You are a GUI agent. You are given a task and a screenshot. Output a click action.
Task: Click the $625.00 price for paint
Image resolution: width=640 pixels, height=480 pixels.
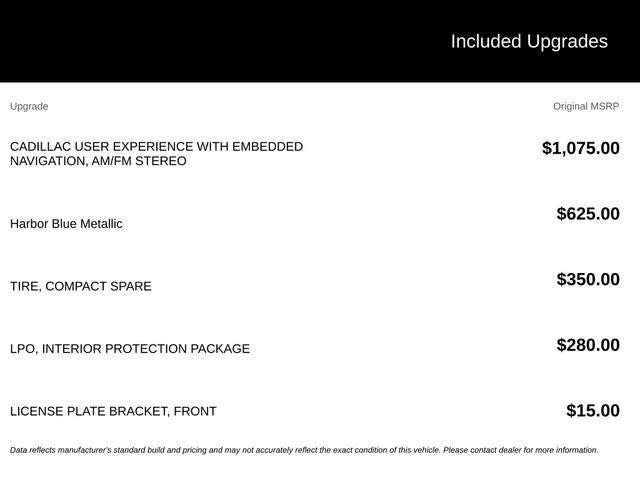click(588, 214)
